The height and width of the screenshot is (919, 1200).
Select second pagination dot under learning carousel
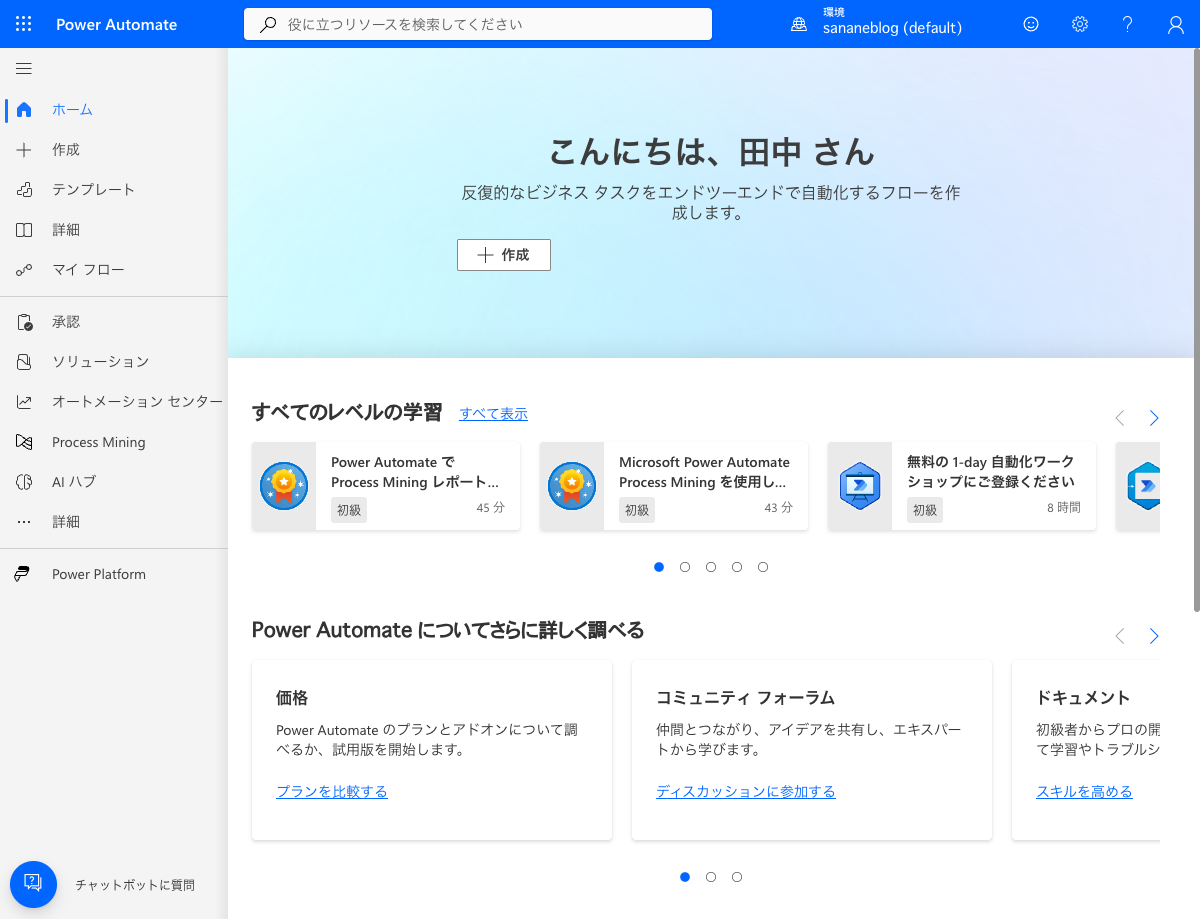tap(685, 567)
